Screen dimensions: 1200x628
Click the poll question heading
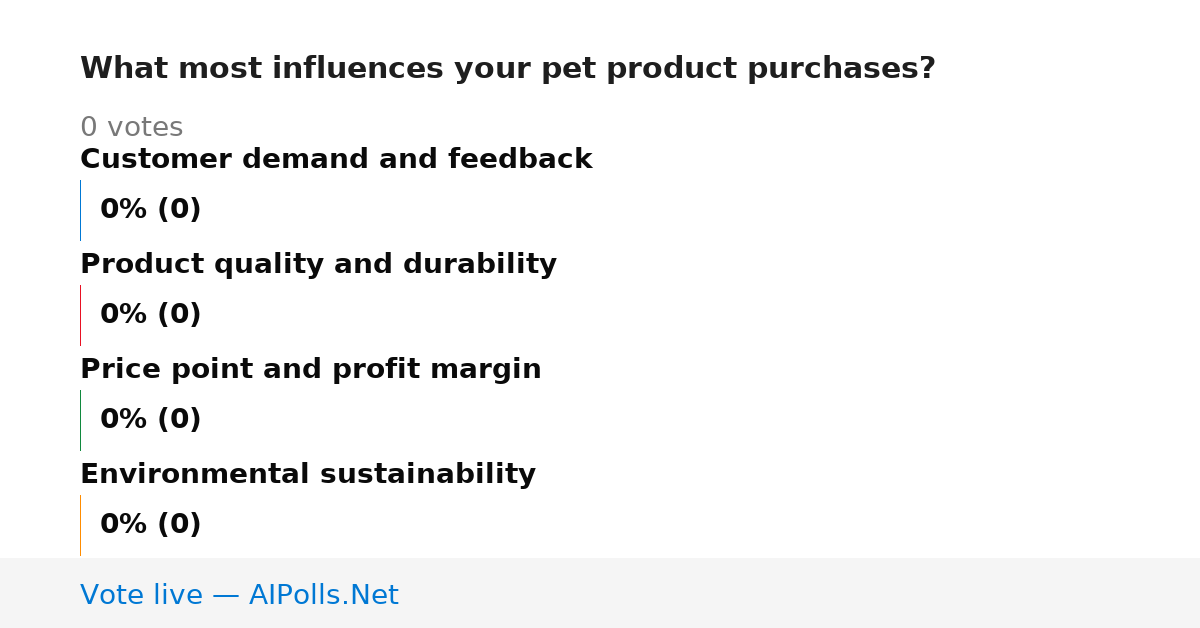(508, 68)
